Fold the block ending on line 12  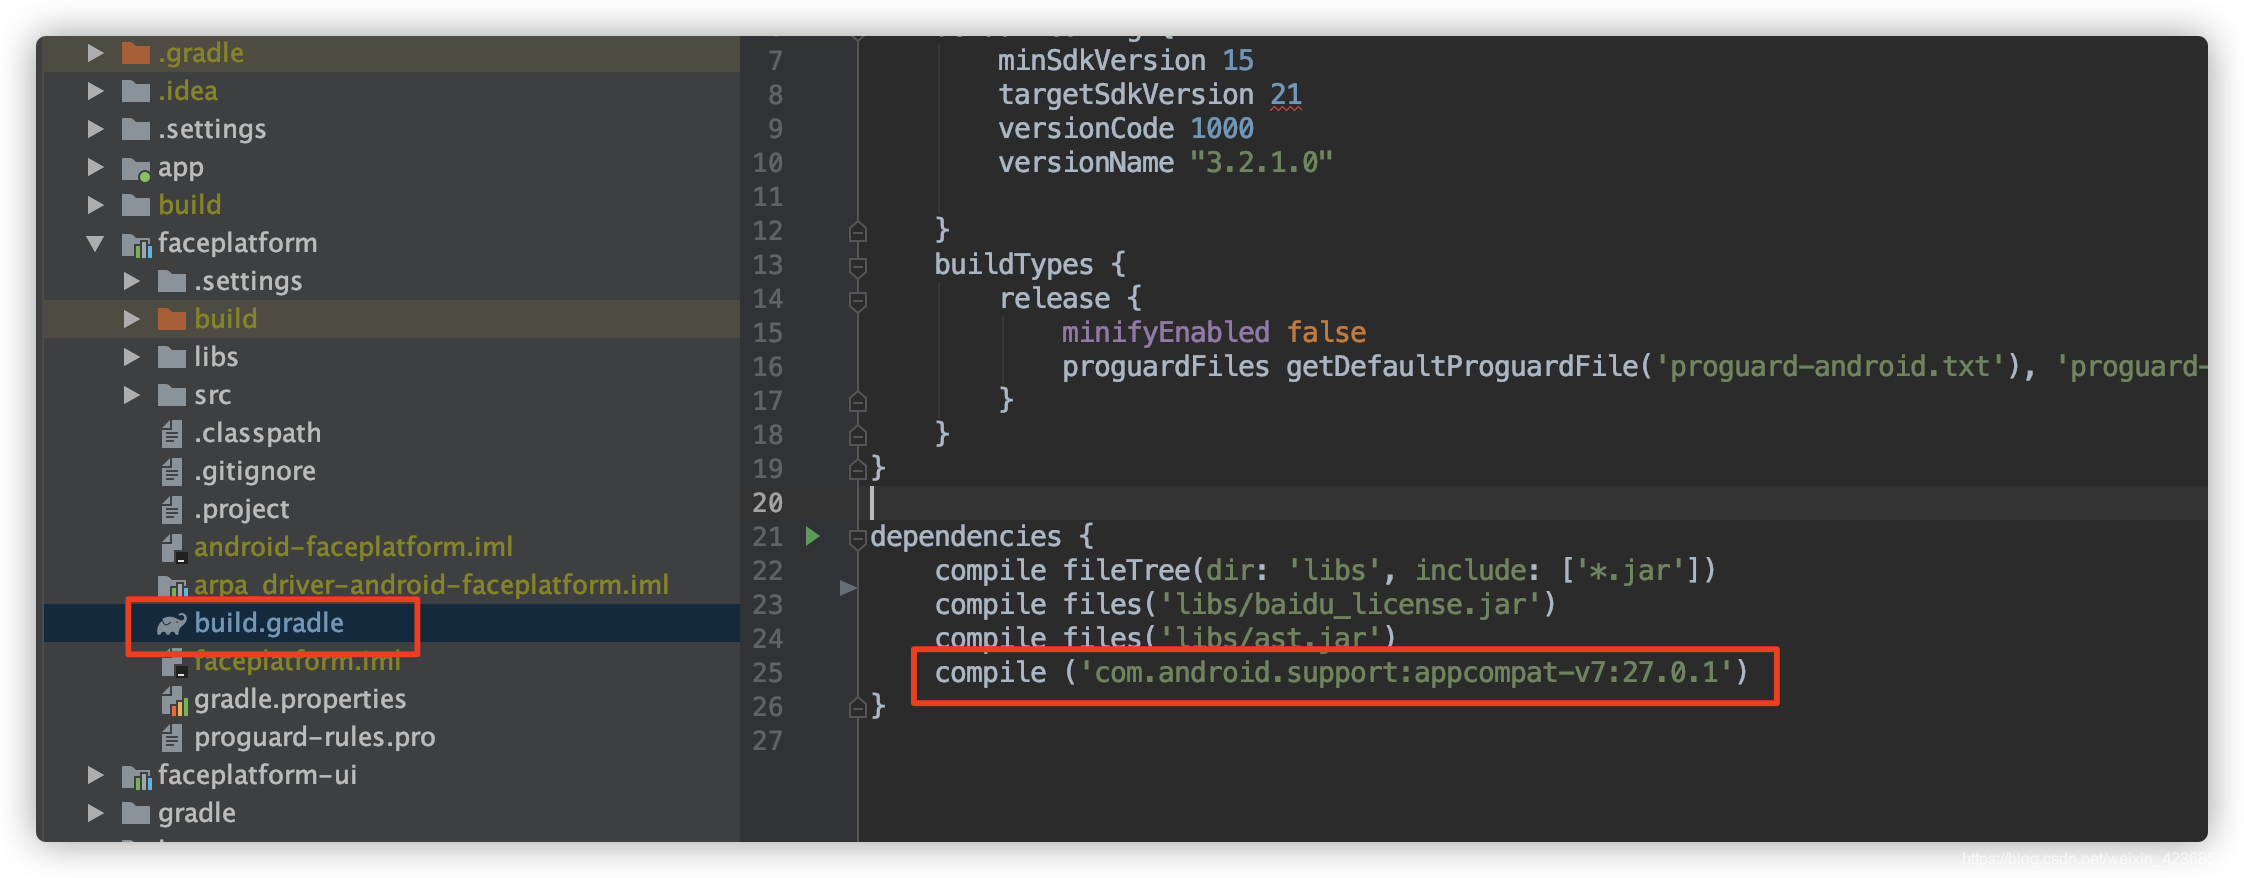pyautogui.click(x=857, y=232)
